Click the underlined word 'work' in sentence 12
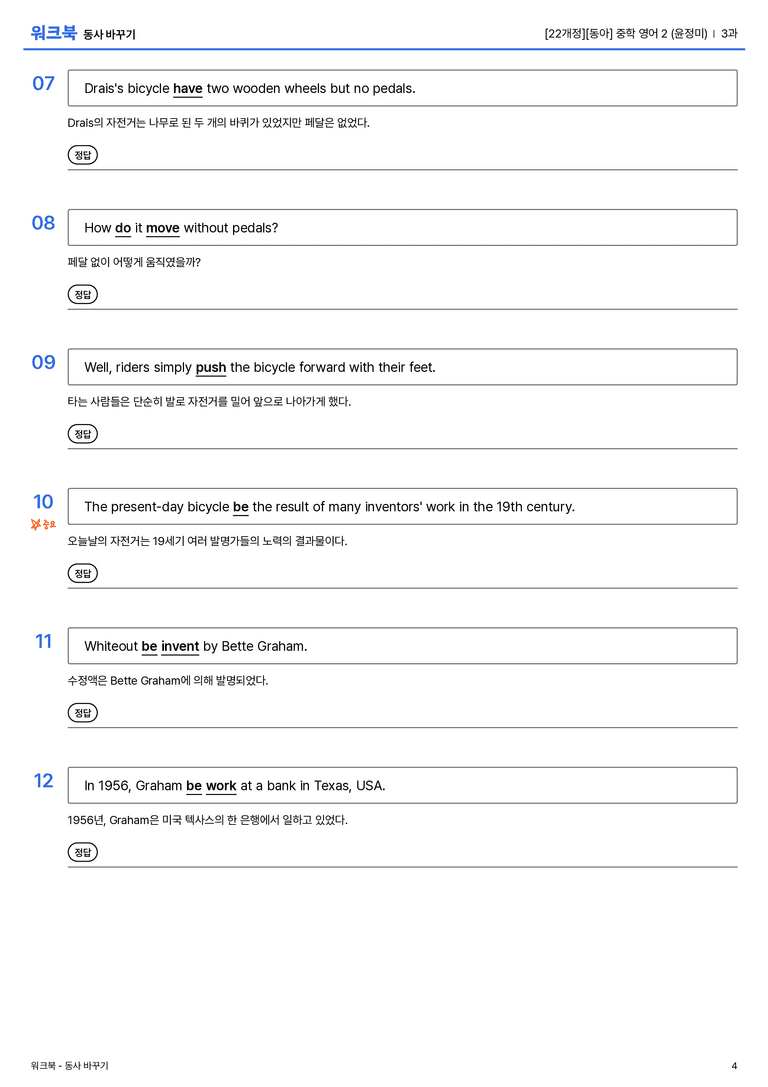Screen dimensions: 768x1087 pos(221,785)
